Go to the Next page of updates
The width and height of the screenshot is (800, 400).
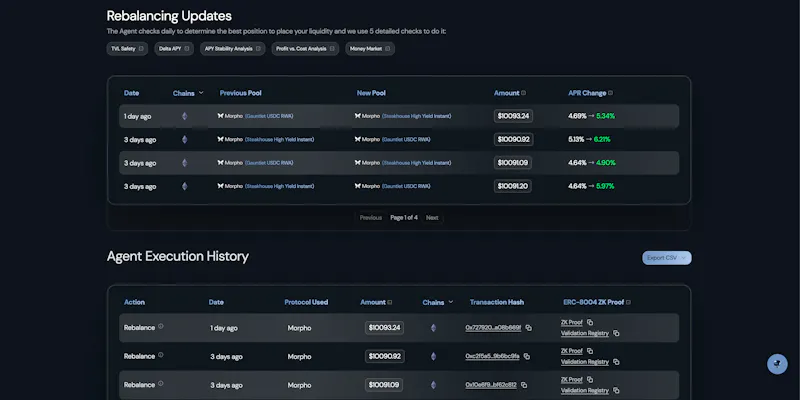click(432, 218)
